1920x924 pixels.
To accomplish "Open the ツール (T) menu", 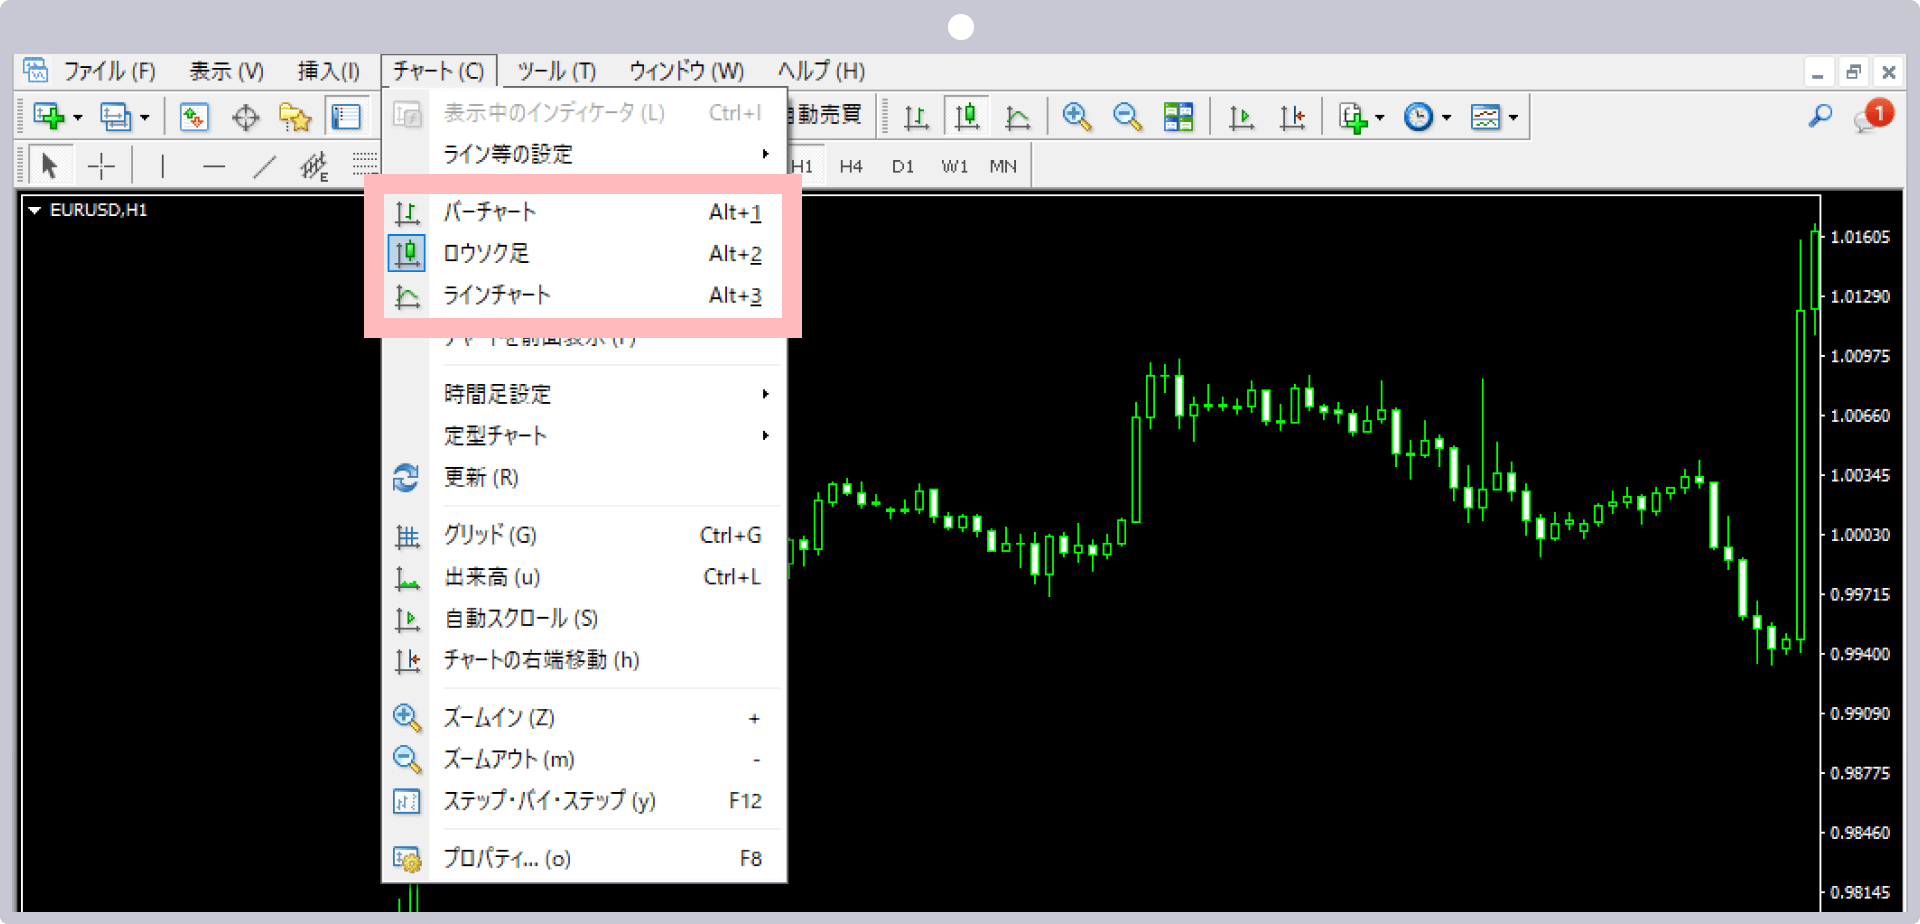I will pos(557,71).
